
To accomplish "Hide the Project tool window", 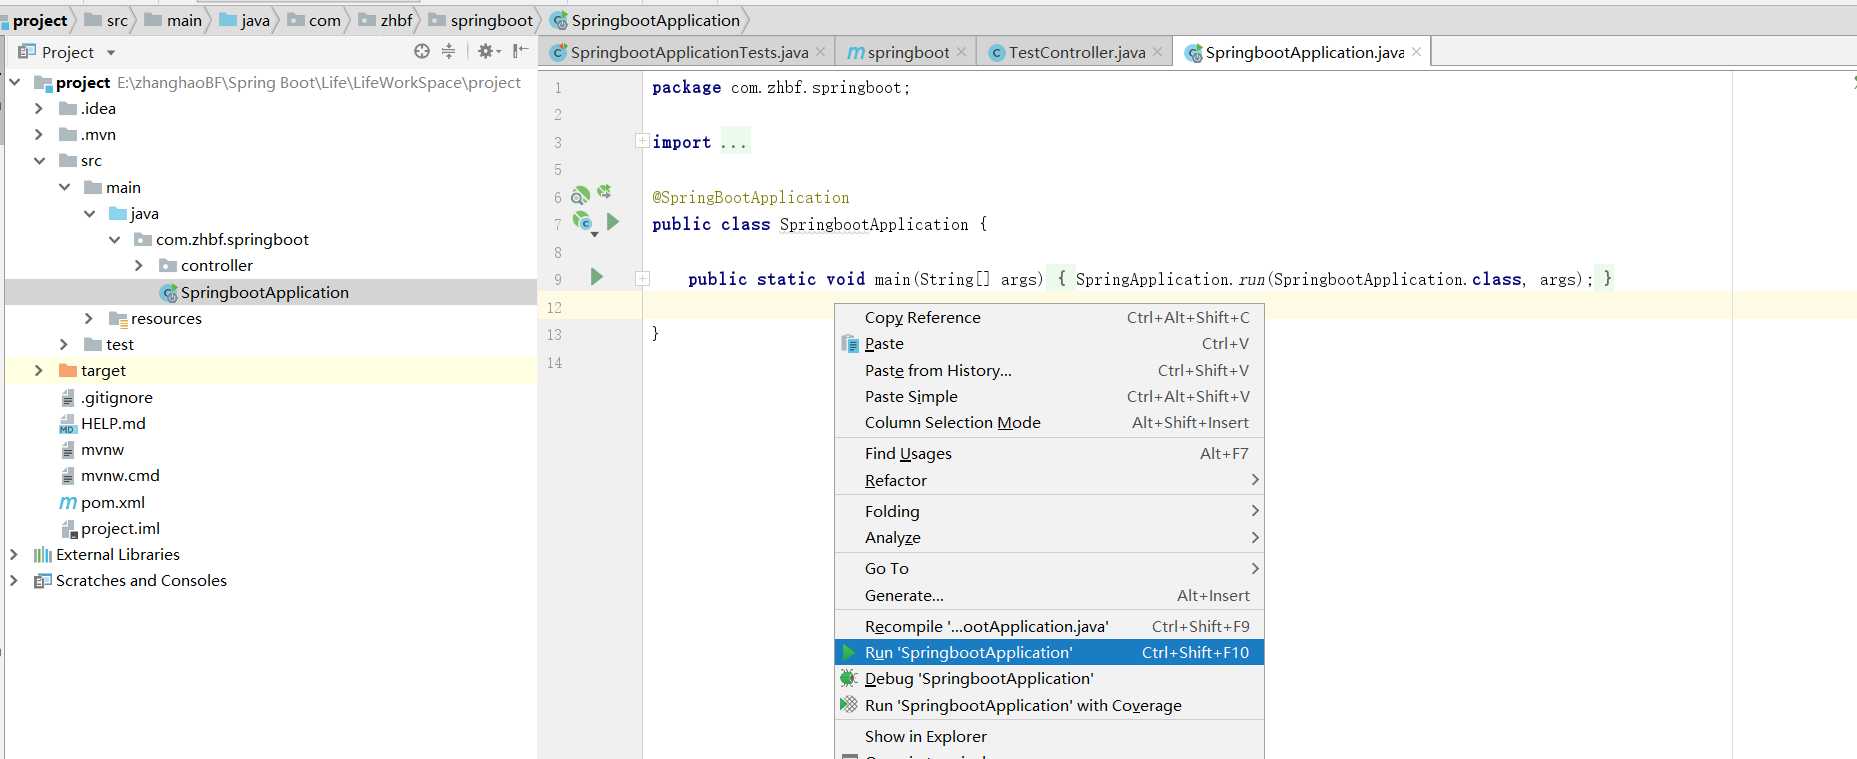I will point(520,51).
